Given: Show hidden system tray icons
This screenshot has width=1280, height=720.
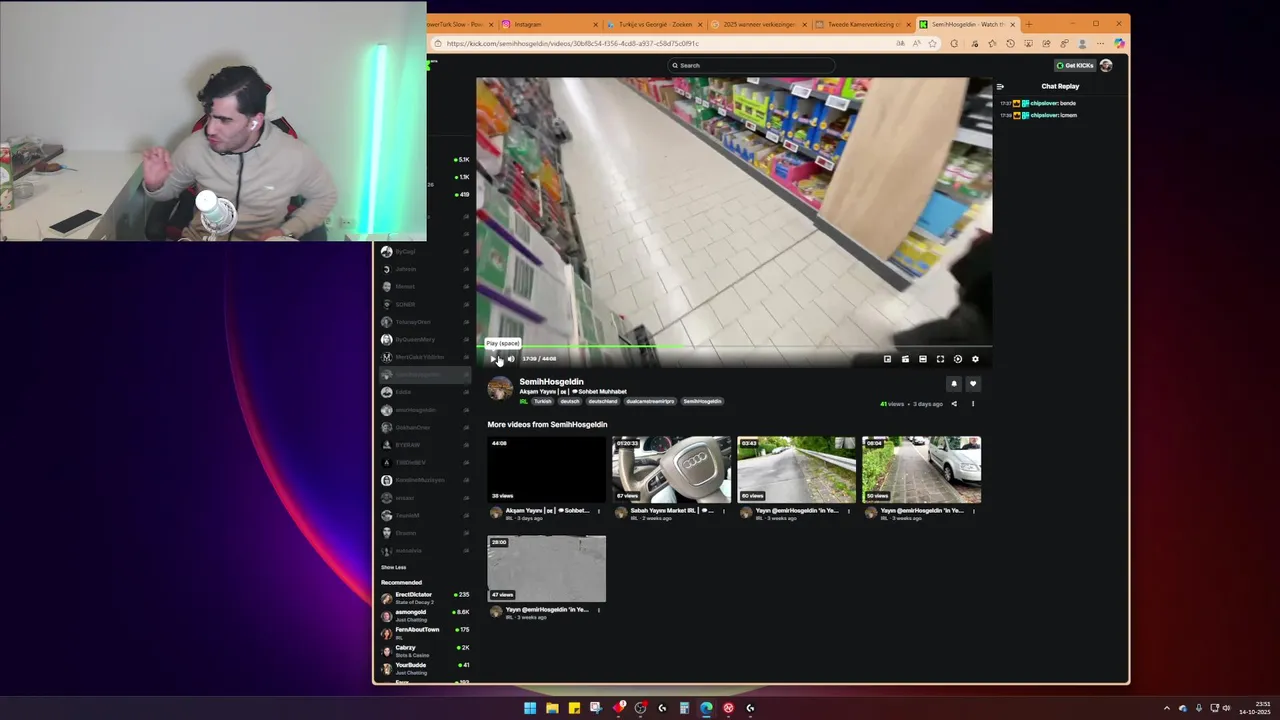Looking at the screenshot, I should (1166, 708).
